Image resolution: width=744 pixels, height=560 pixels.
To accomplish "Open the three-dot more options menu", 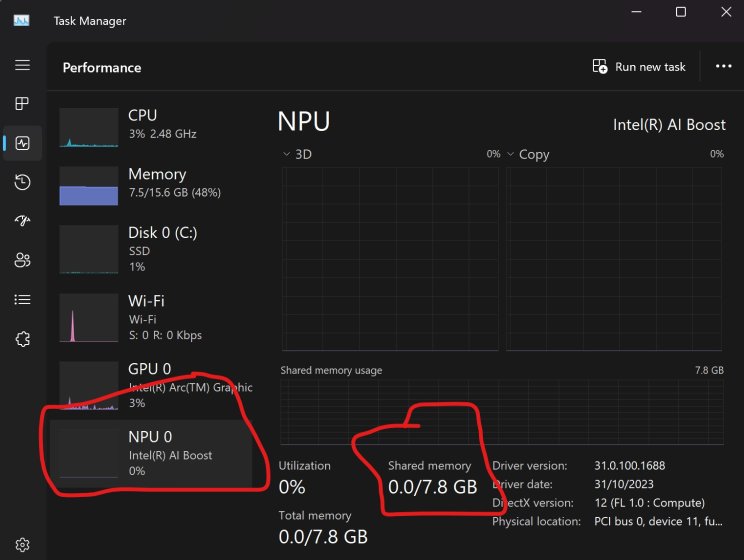I will 723,67.
